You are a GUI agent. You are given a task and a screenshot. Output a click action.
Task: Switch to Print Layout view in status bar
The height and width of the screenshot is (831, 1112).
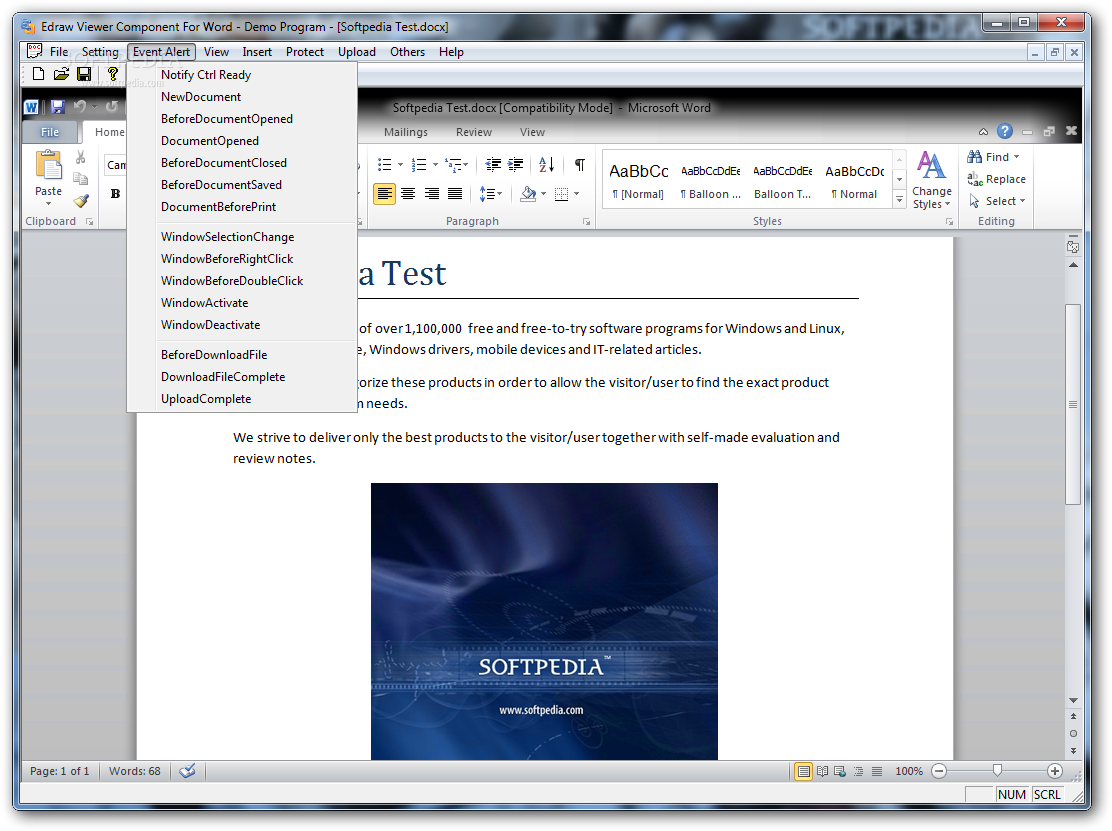point(803,771)
